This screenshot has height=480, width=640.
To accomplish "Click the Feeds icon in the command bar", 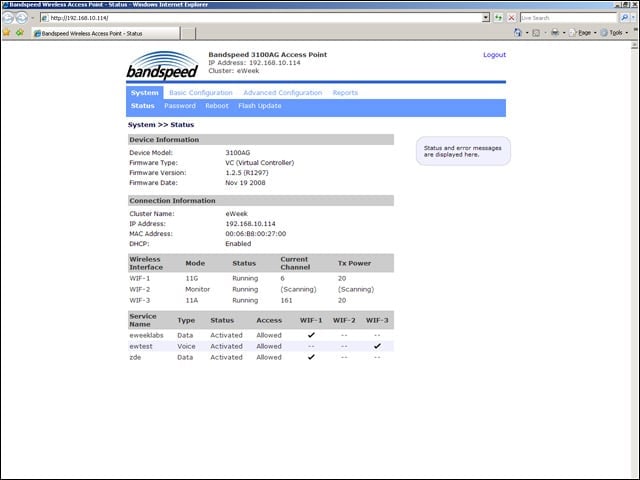I will click(536, 33).
